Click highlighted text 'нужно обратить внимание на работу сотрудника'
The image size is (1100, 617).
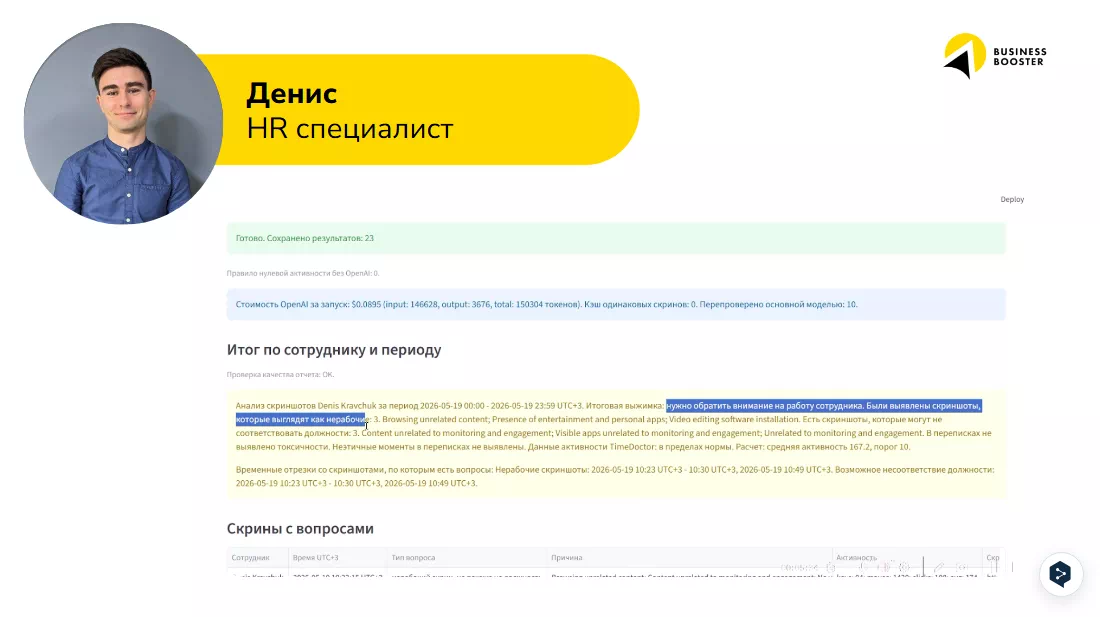tap(764, 406)
